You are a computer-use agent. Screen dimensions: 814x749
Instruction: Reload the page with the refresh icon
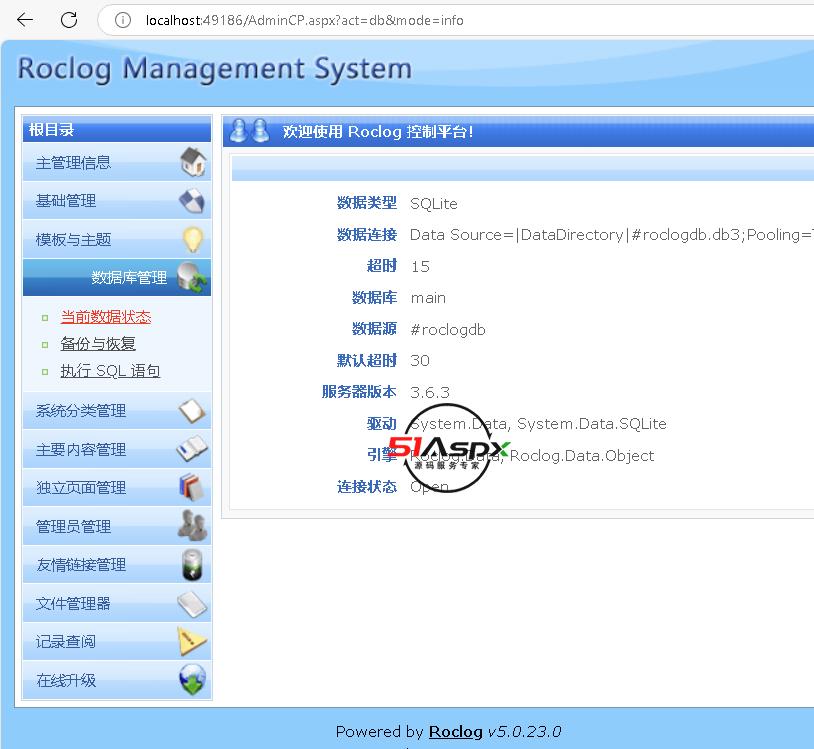coord(69,20)
